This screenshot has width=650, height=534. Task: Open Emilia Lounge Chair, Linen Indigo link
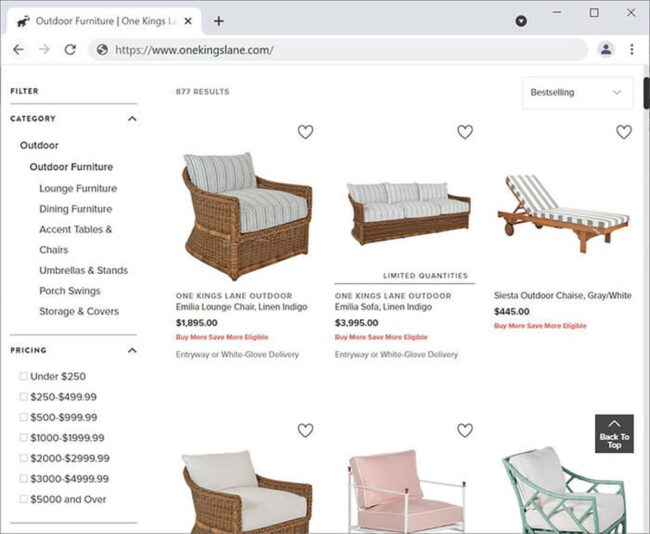(x=241, y=307)
